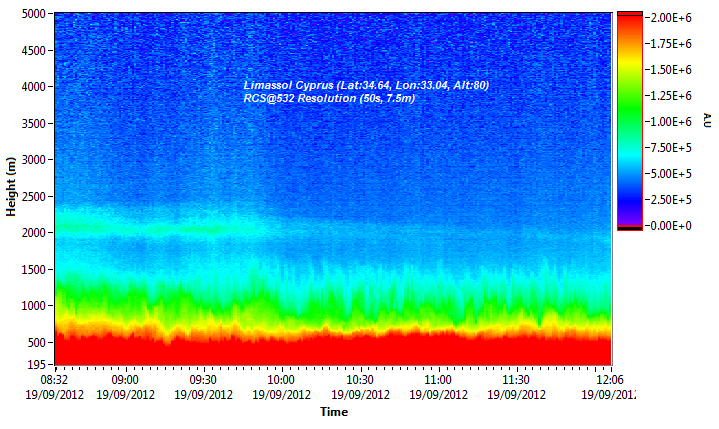This screenshot has width=719, height=429.
Task: Click the 11:30 time axis tick label
Action: point(516,380)
